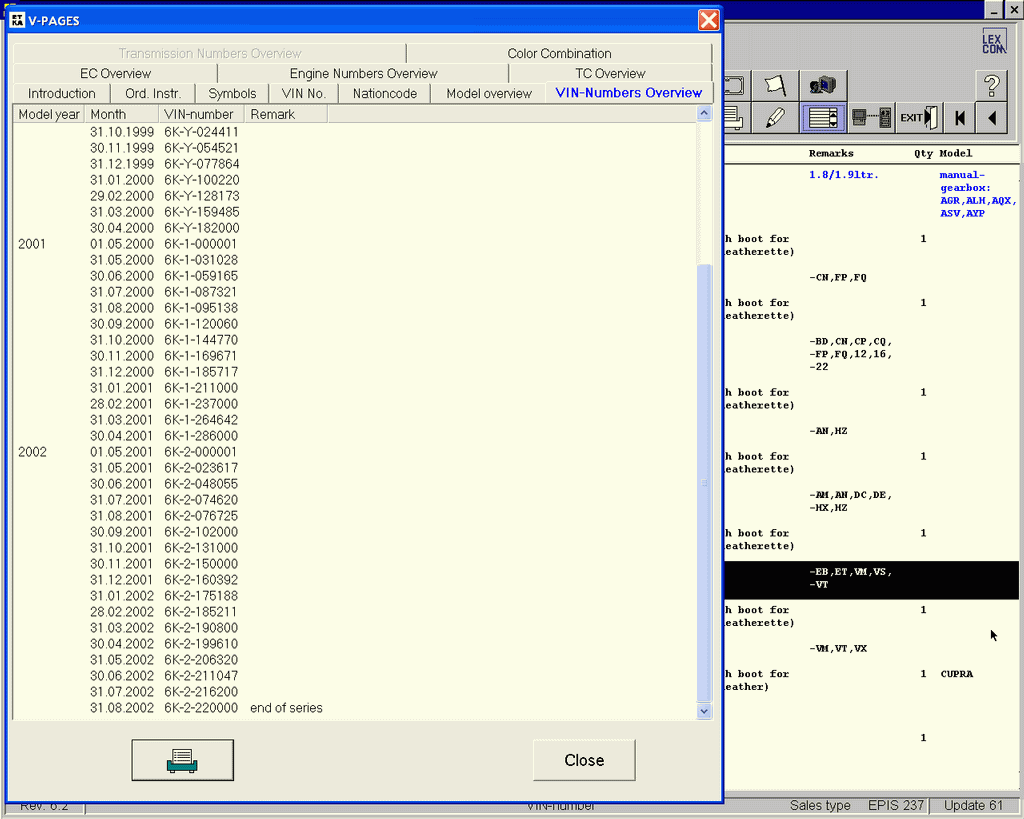Viewport: 1024px width, 819px height.
Task: Click the pencil edit toolbar icon
Action: point(775,118)
